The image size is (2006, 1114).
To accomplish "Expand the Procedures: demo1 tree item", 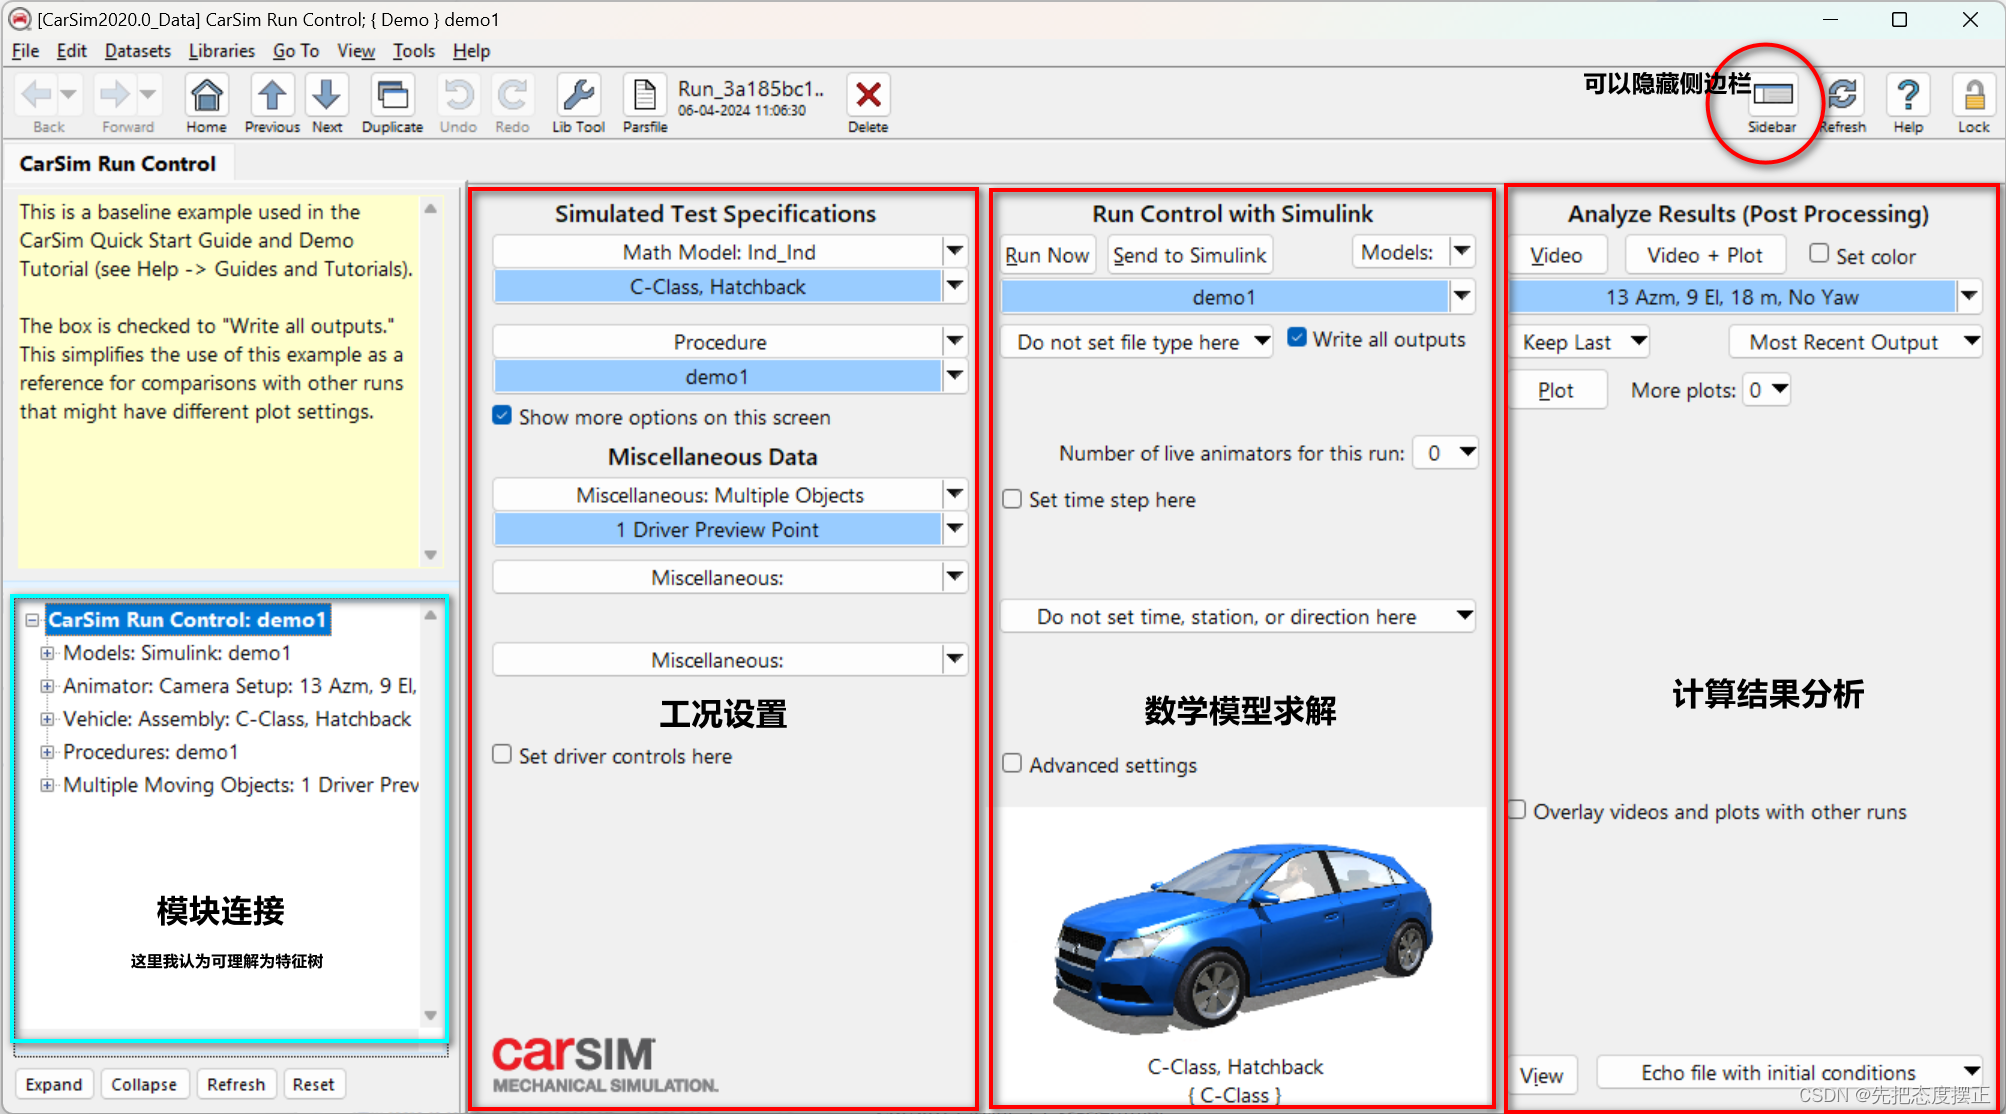I will (x=47, y=752).
